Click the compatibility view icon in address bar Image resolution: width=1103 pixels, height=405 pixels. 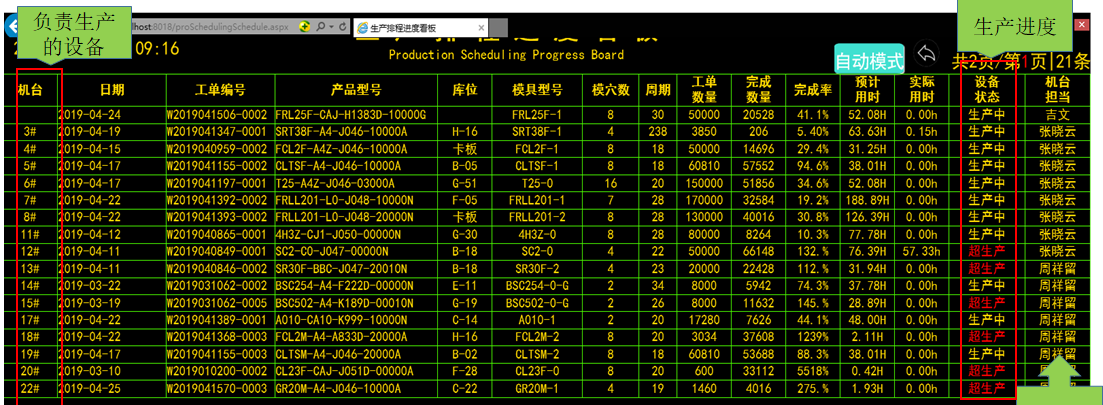pos(305,27)
